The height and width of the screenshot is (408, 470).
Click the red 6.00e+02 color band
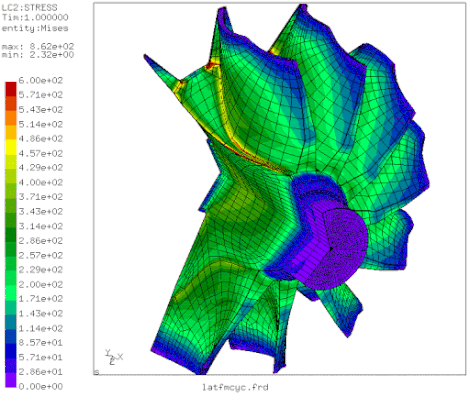[11, 89]
